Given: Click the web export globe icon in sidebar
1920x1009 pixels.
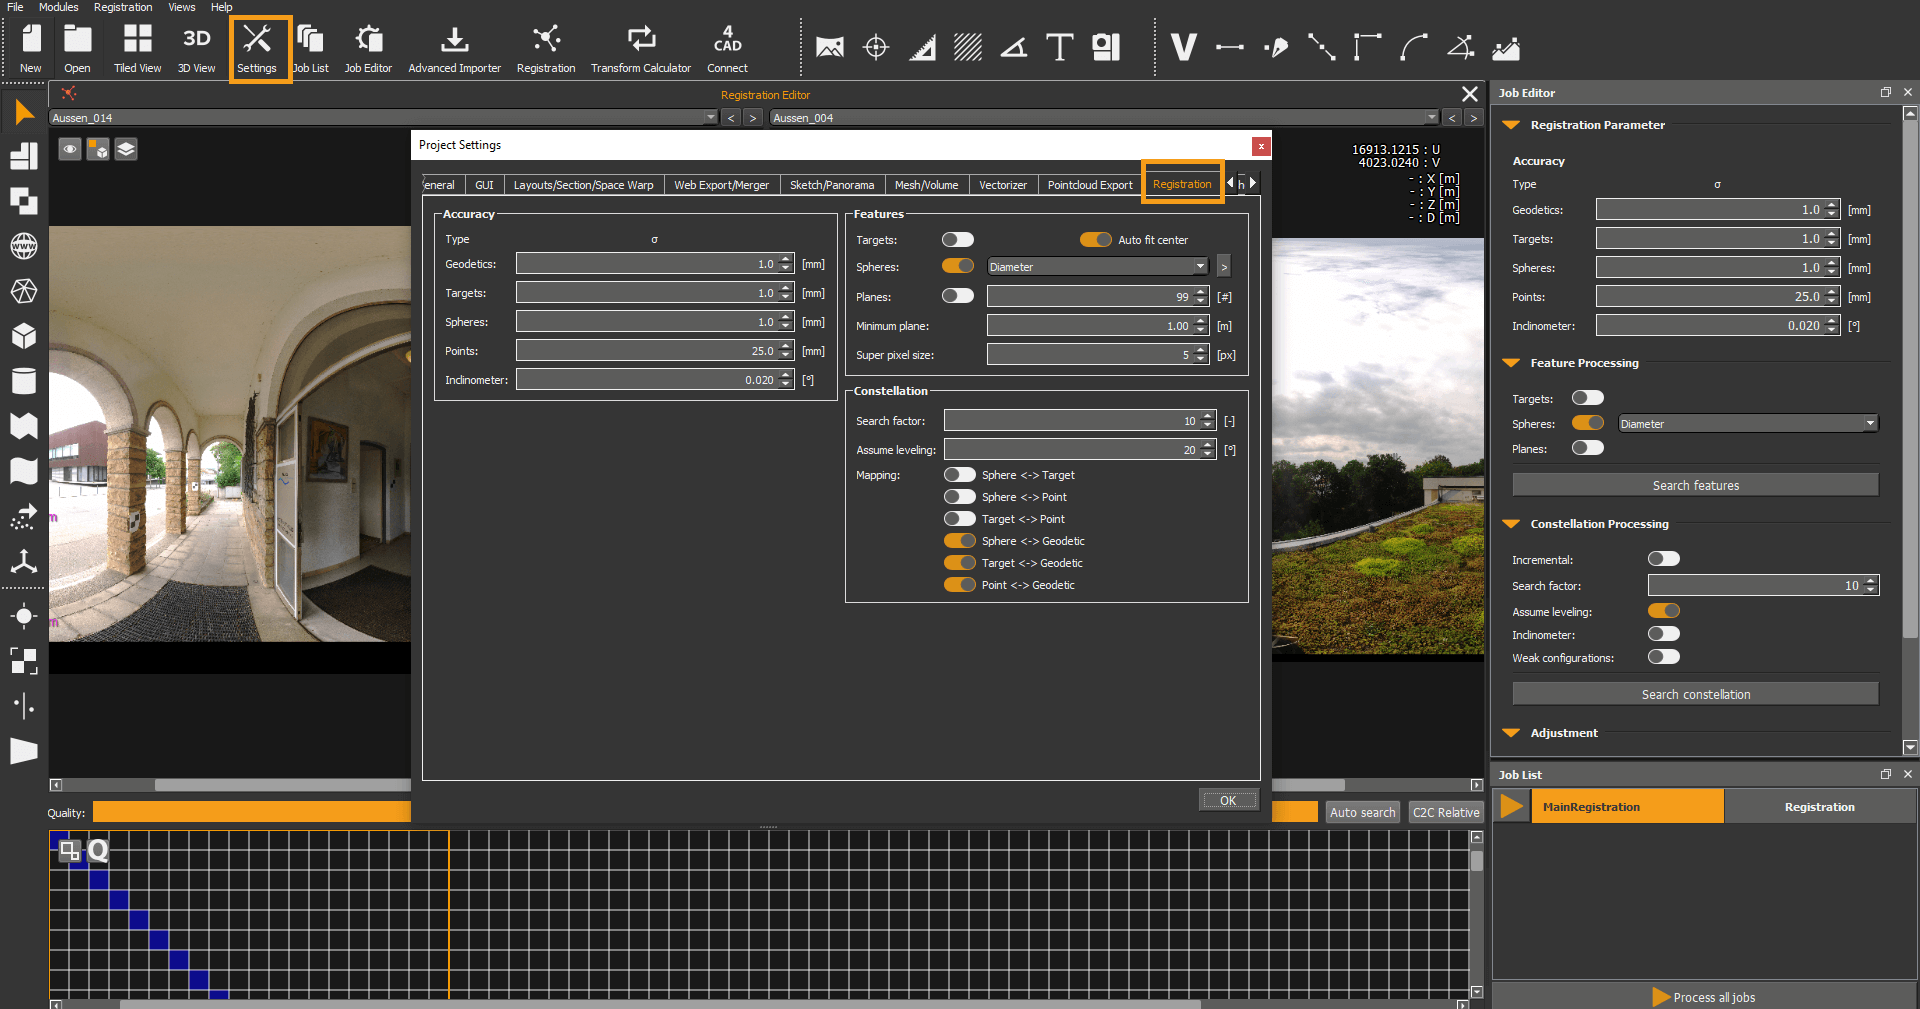Looking at the screenshot, I should coord(24,246).
